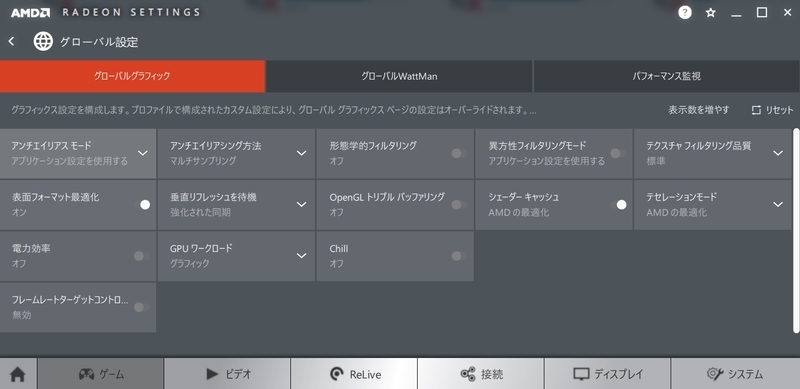Click the globe グローバル設定 icon

43,41
